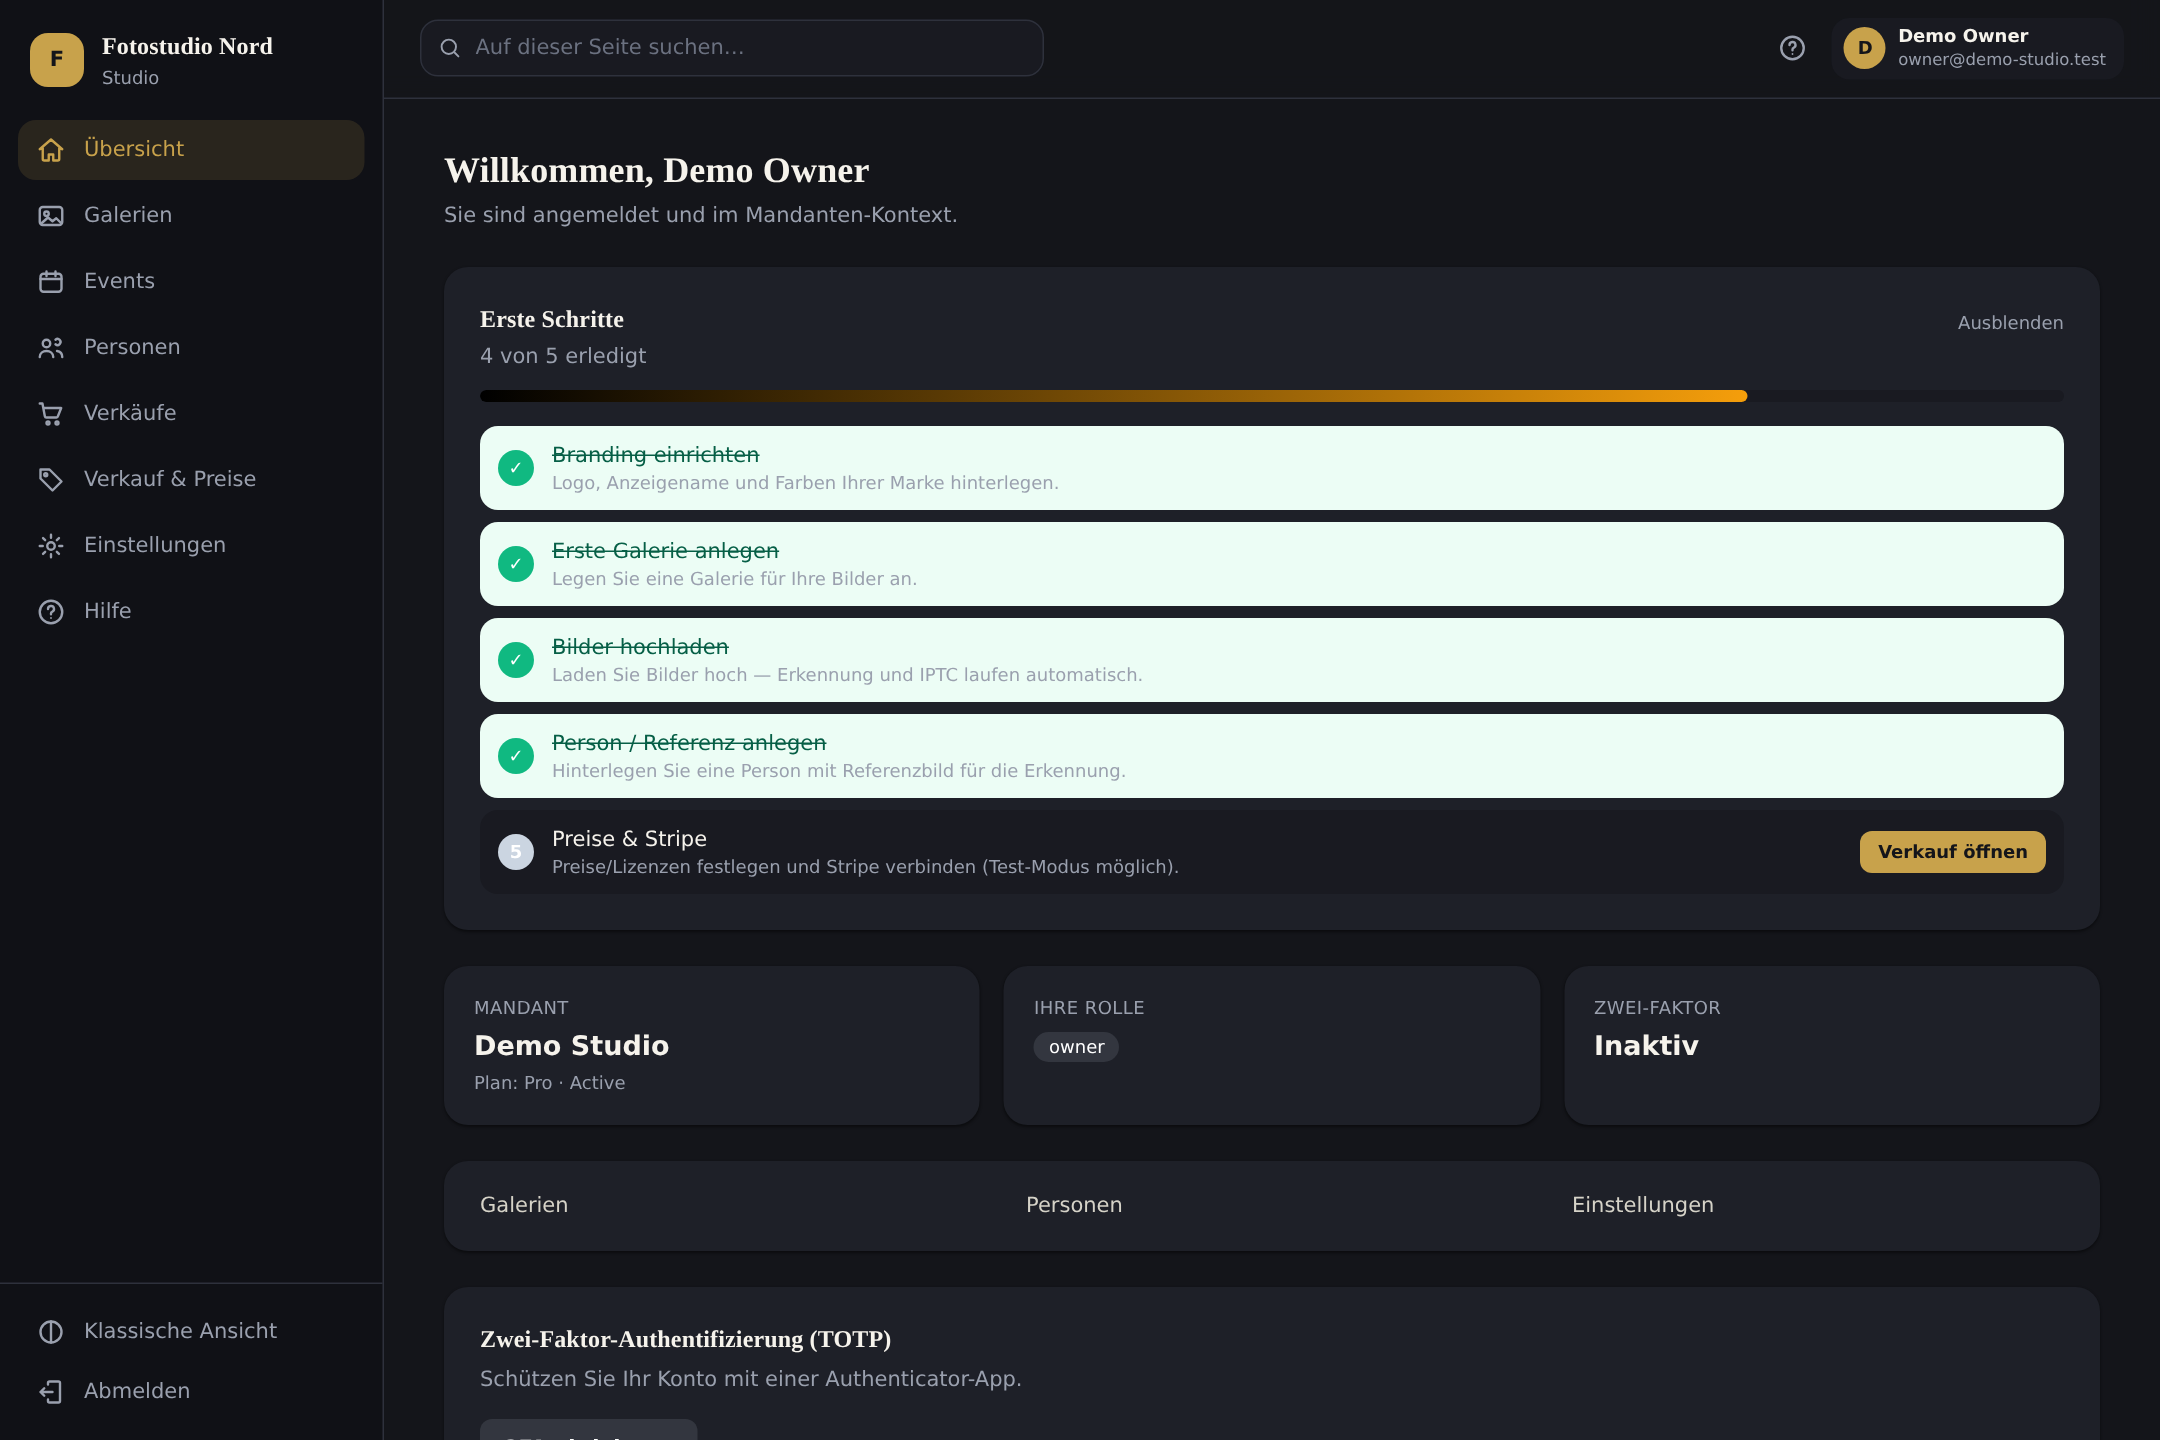2160x1440 pixels.
Task: Switch to Klassische Ansicht
Action: click(x=191, y=1332)
